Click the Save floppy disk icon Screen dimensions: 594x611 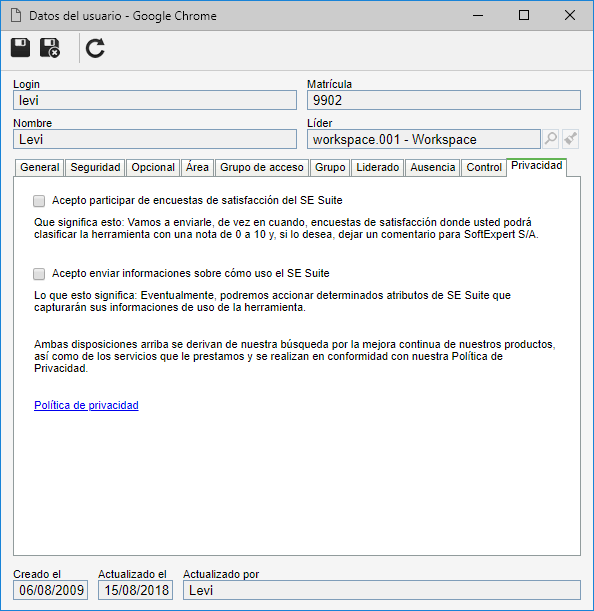(20, 48)
